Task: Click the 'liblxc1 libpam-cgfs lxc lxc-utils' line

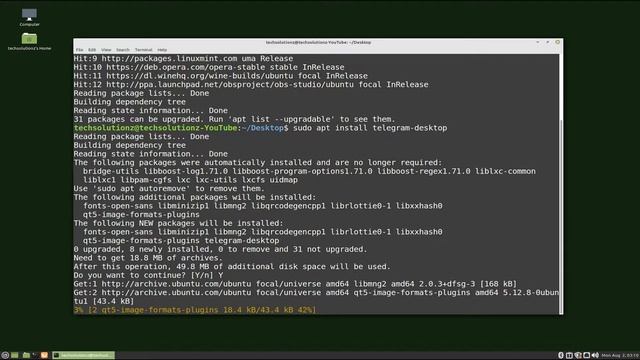Action: (190, 180)
